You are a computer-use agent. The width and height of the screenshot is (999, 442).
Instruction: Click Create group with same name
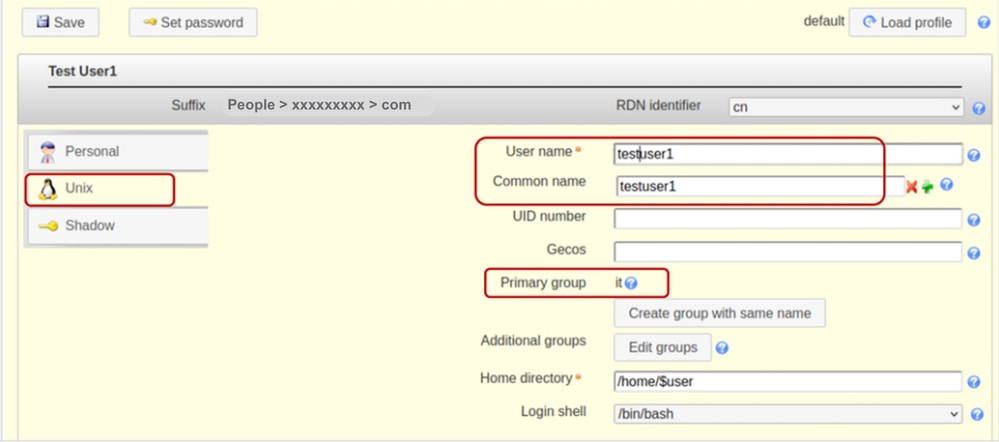[720, 313]
